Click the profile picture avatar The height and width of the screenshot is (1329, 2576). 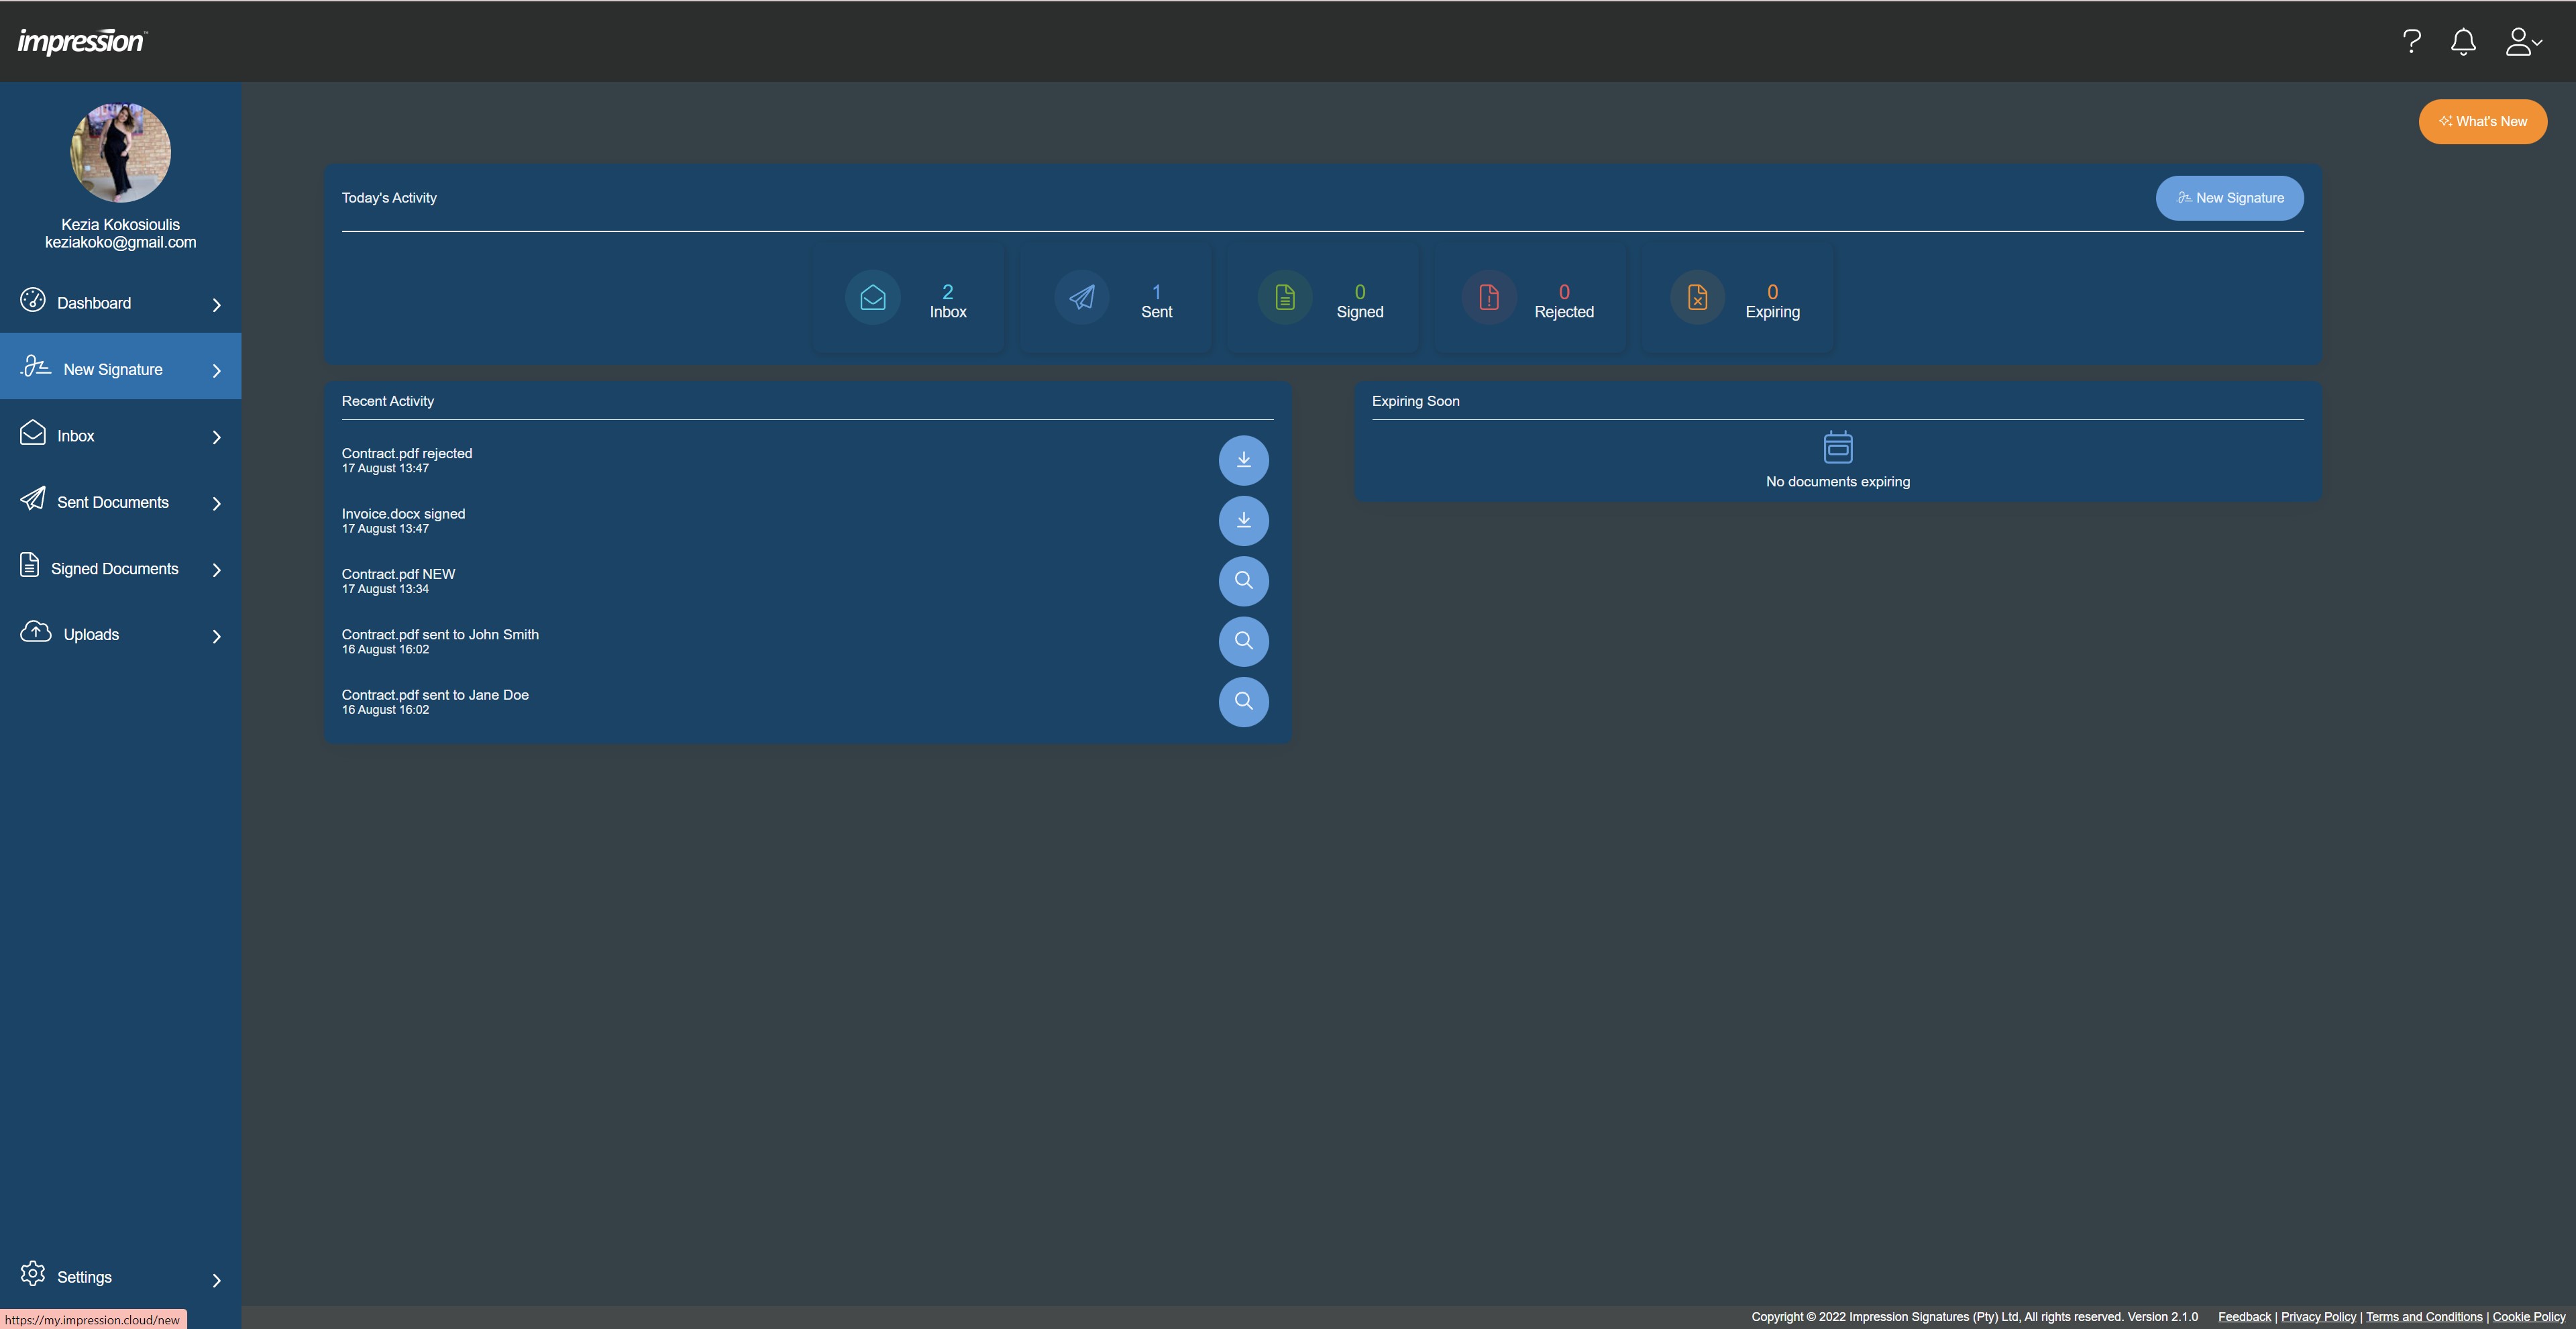120,153
